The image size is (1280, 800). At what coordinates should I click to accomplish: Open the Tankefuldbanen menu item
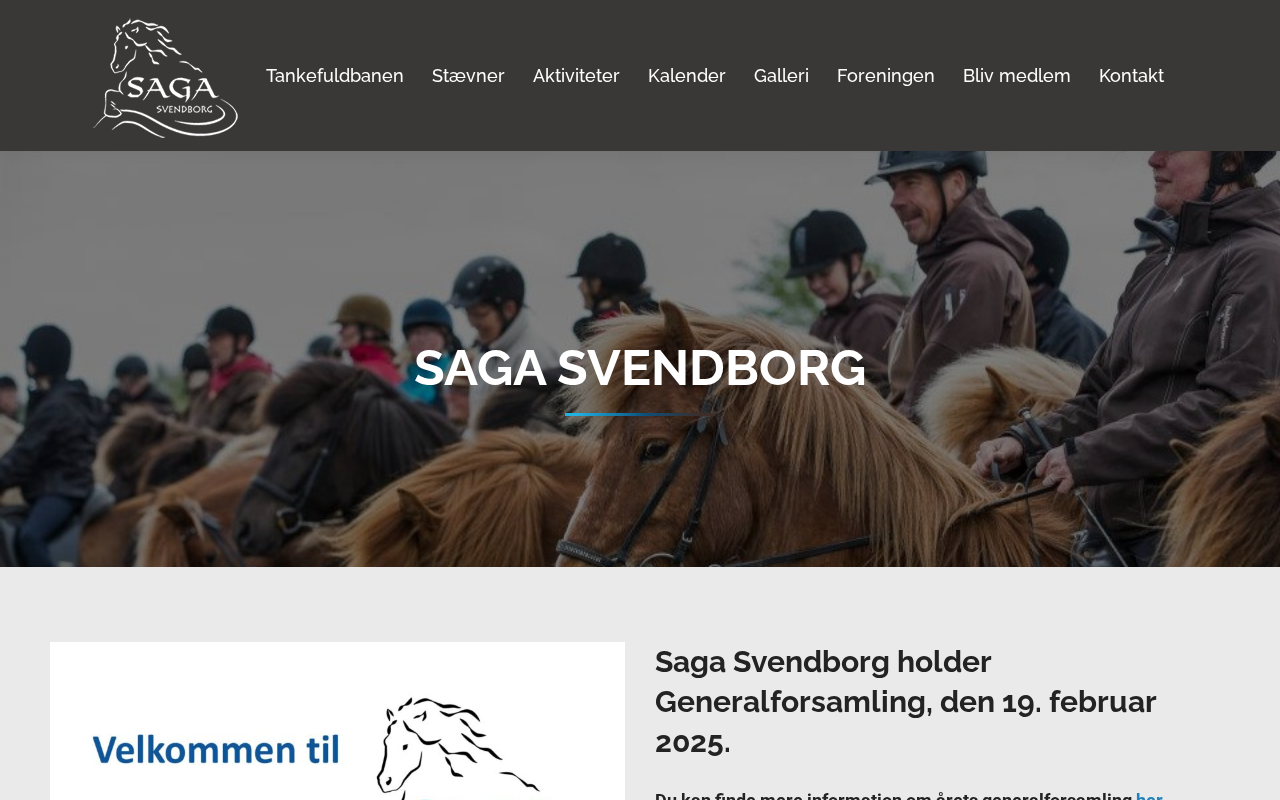335,76
